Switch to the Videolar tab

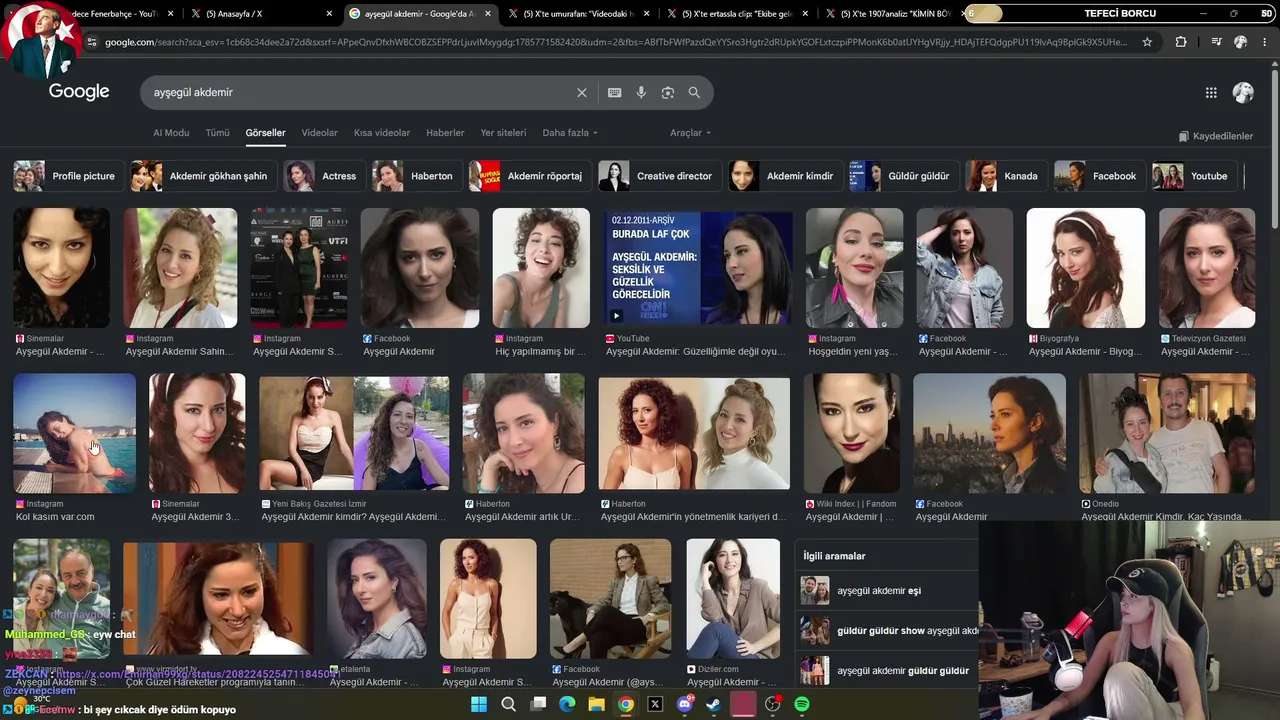point(320,133)
